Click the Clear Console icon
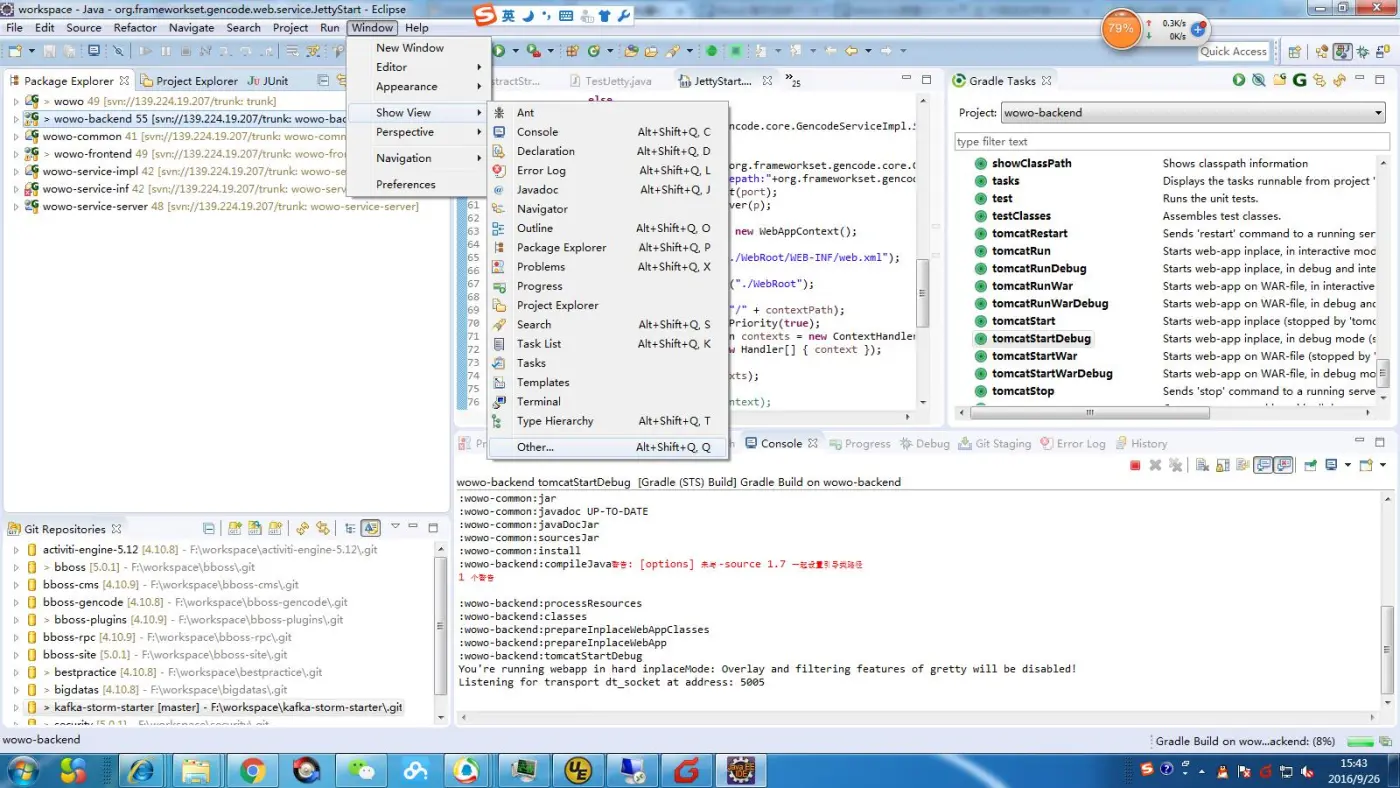Viewport: 1400px width, 788px height. pyautogui.click(x=1201, y=465)
